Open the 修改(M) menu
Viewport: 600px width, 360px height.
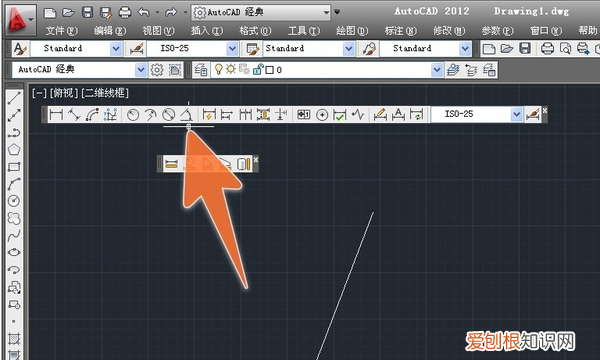coord(449,31)
